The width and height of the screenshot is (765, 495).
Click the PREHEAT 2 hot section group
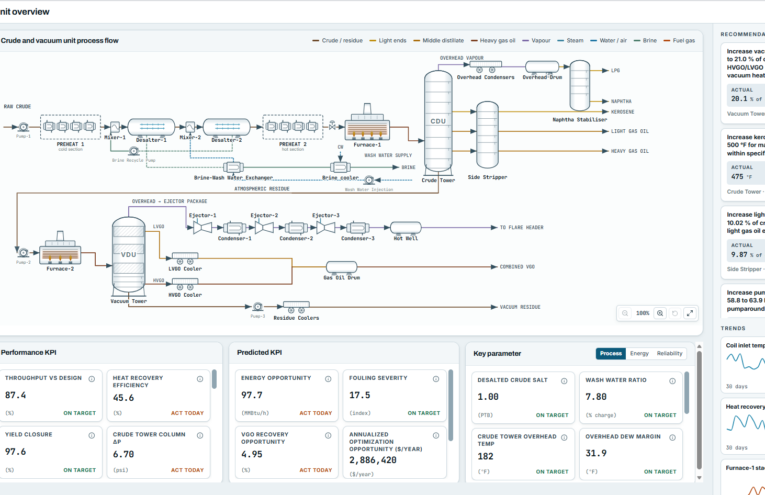coord(293,127)
